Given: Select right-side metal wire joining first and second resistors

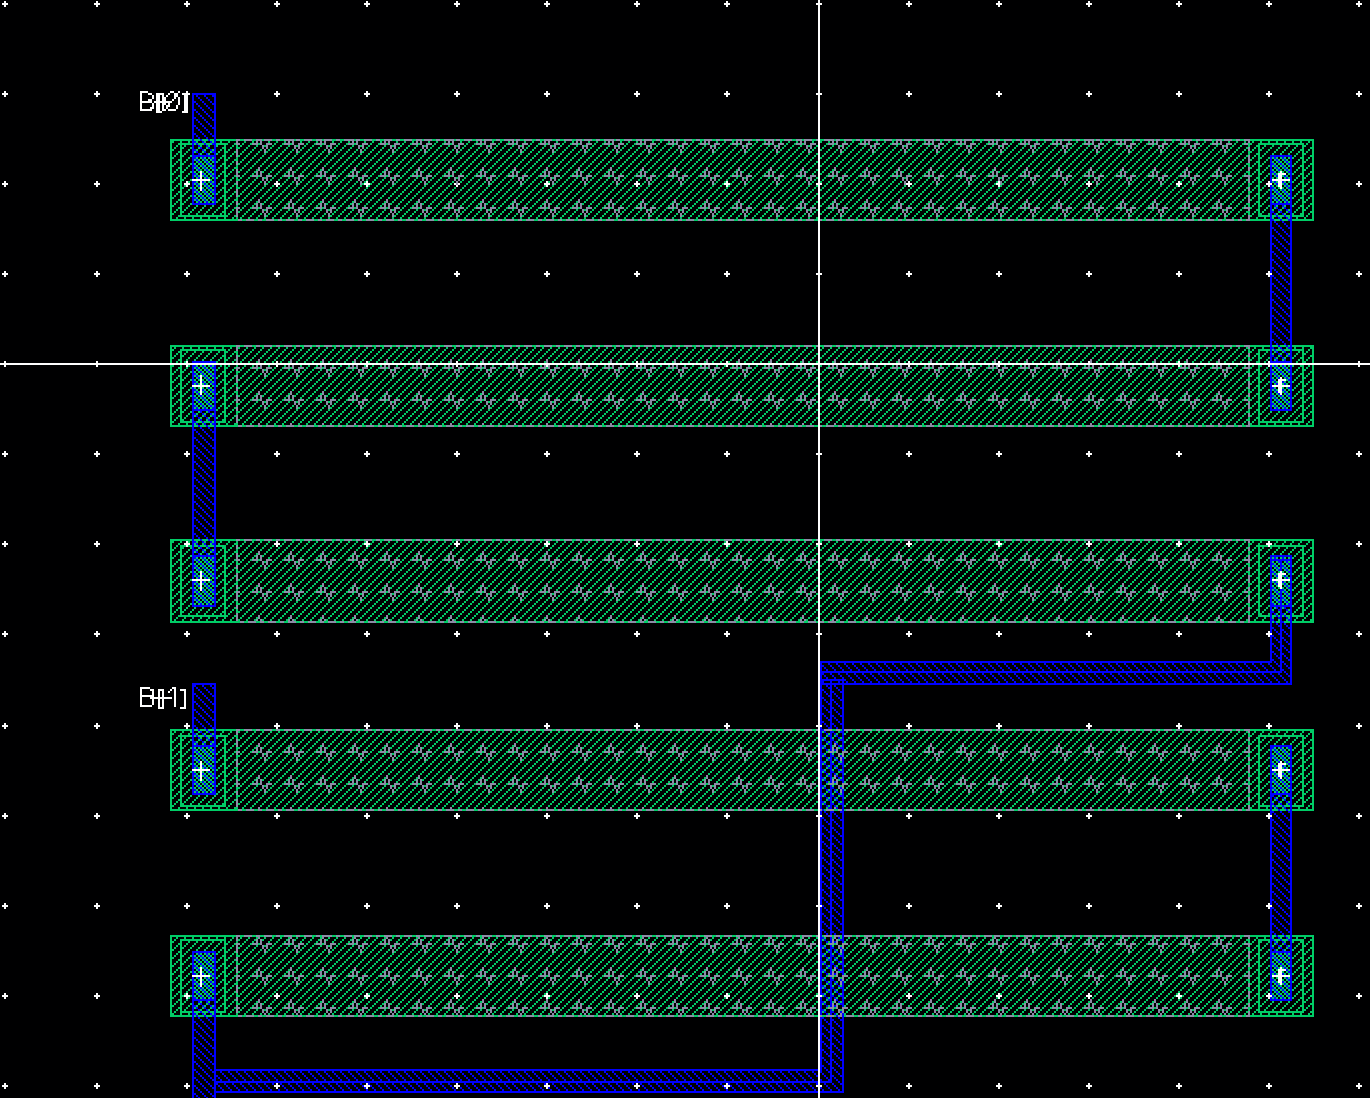Looking at the screenshot, I should (x=1281, y=283).
